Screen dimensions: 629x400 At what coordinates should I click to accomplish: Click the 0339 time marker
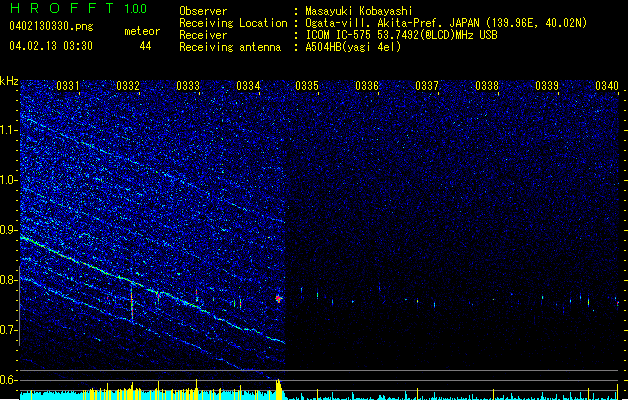click(547, 86)
